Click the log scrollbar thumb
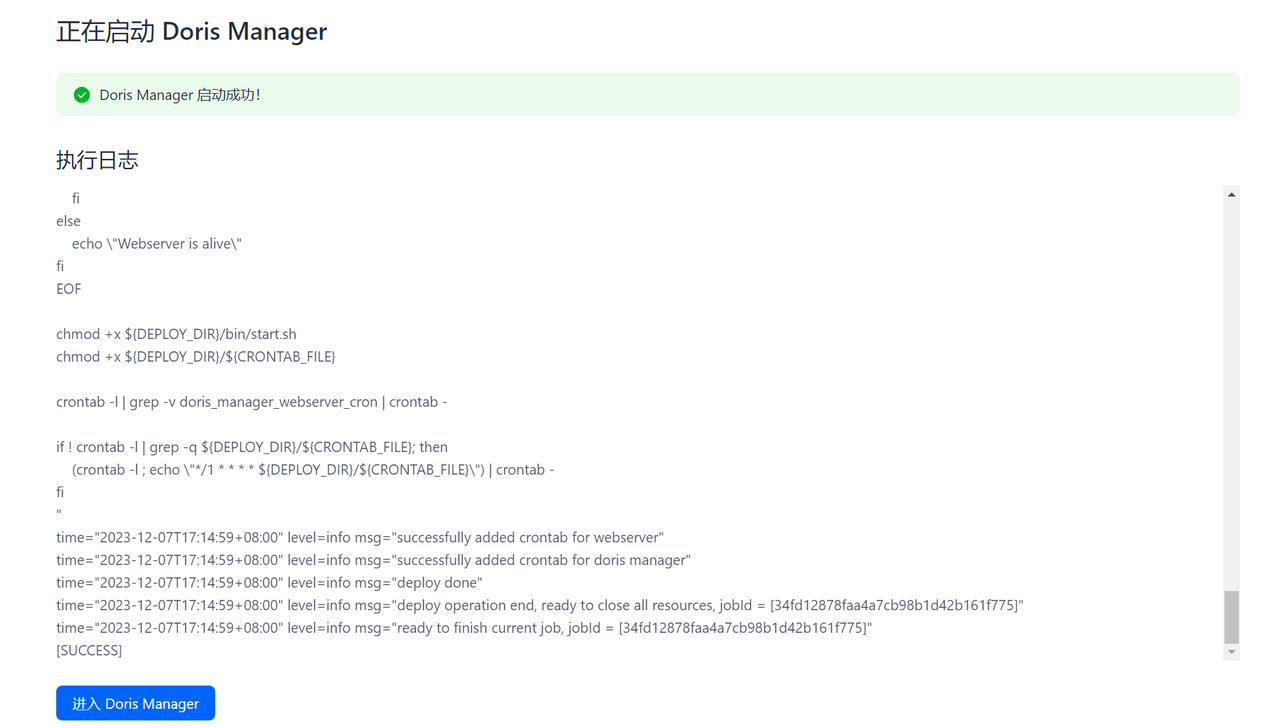Screen dimensions: 1280x728 pyautogui.click(x=1232, y=617)
